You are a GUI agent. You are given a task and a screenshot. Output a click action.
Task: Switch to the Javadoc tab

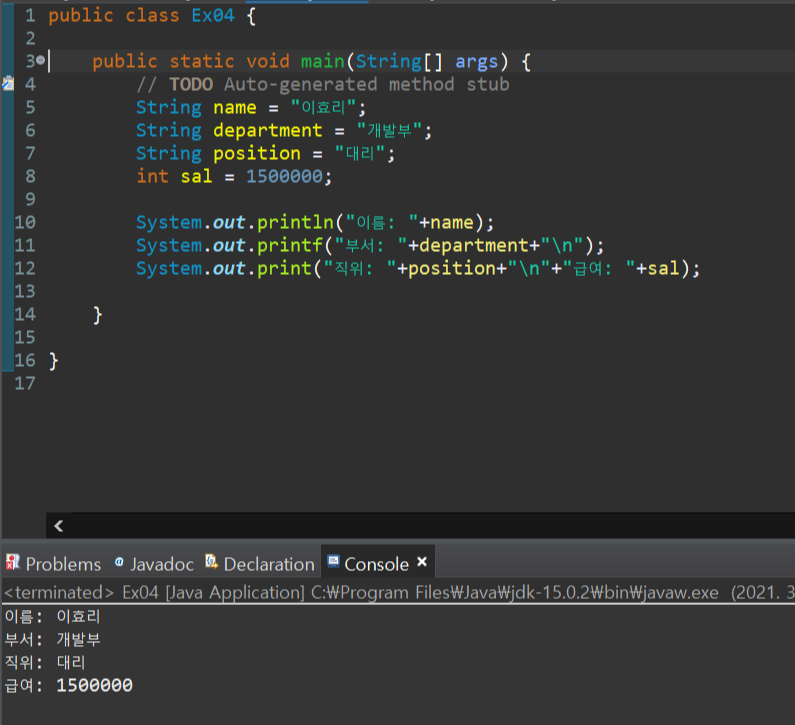pos(154,564)
